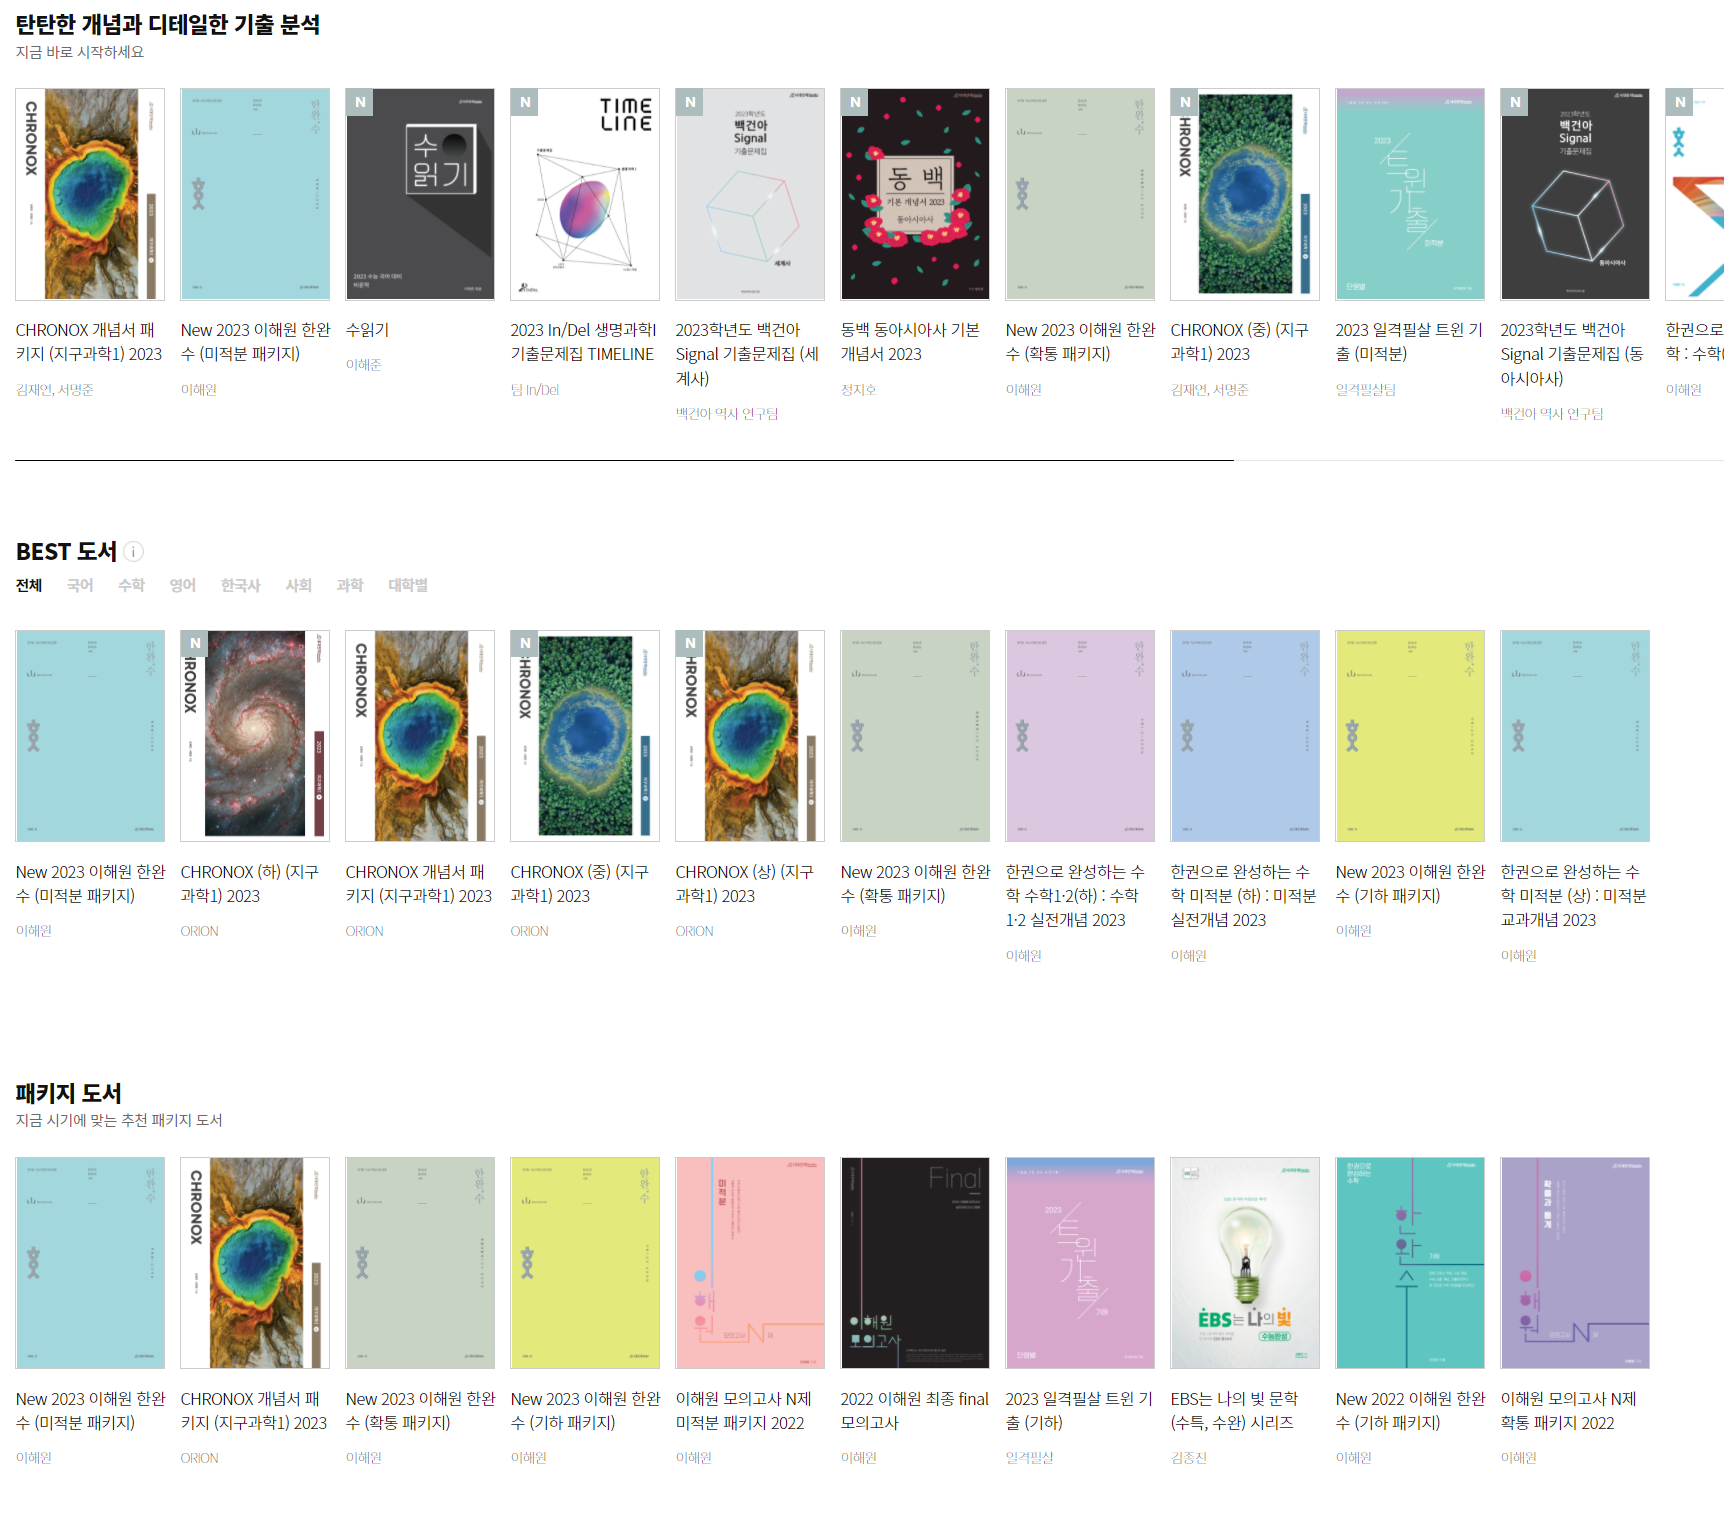Click the 백건아 Signal 세계사 book cover
The image size is (1724, 1532).
point(750,194)
